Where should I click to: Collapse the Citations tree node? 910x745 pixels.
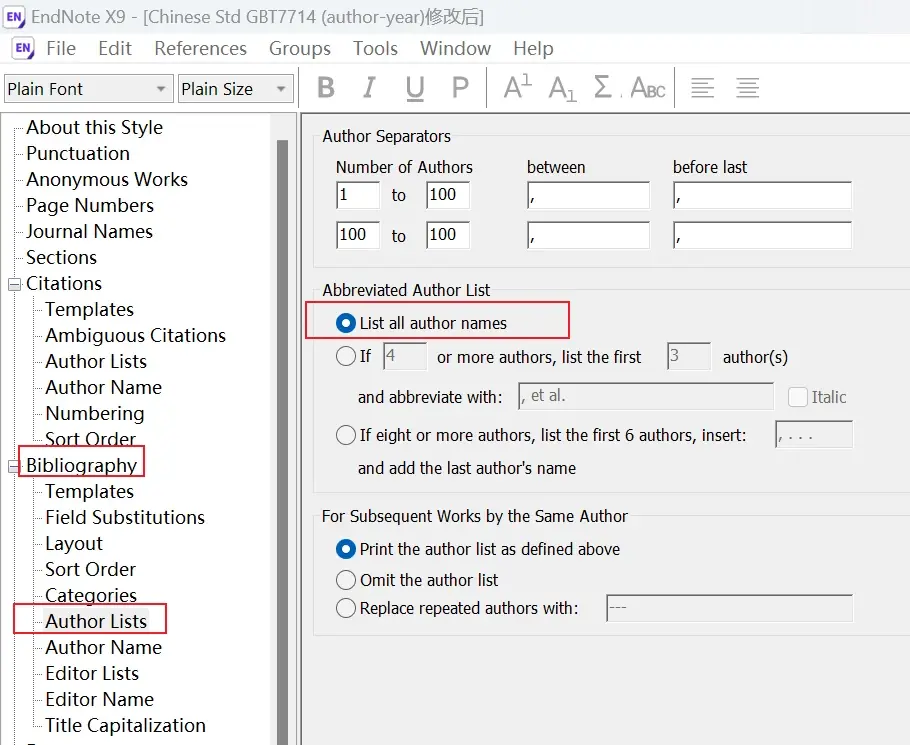(14, 284)
